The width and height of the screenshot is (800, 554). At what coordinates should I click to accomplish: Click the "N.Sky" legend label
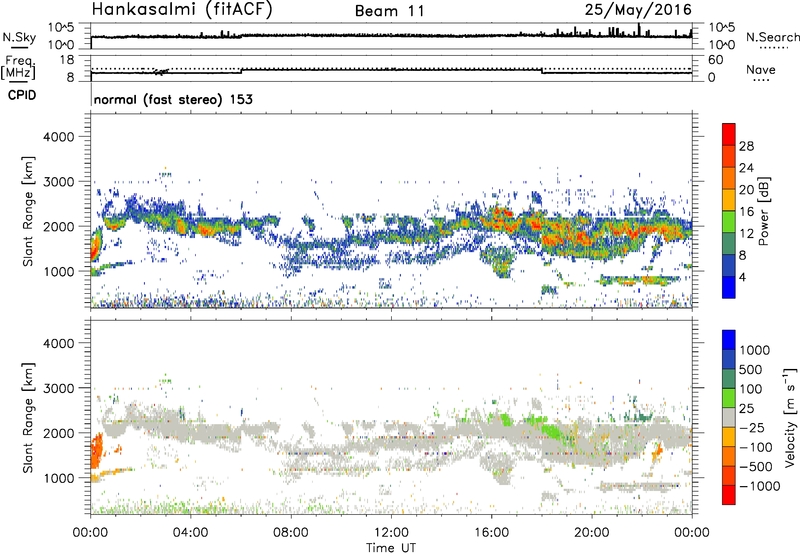(x=19, y=37)
